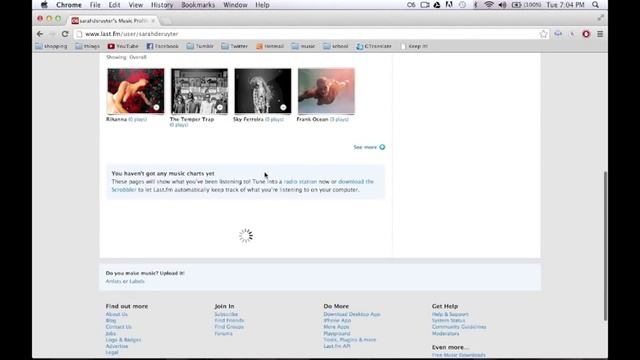Open the YouTube bookmark

coord(123,46)
